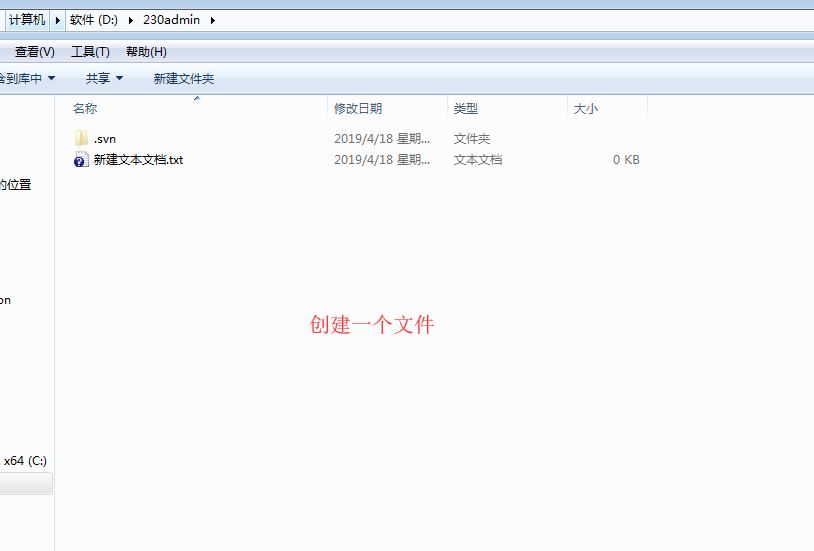Go to 软件 (D:) breadcrumb
This screenshot has height=551, width=814.
click(94, 20)
